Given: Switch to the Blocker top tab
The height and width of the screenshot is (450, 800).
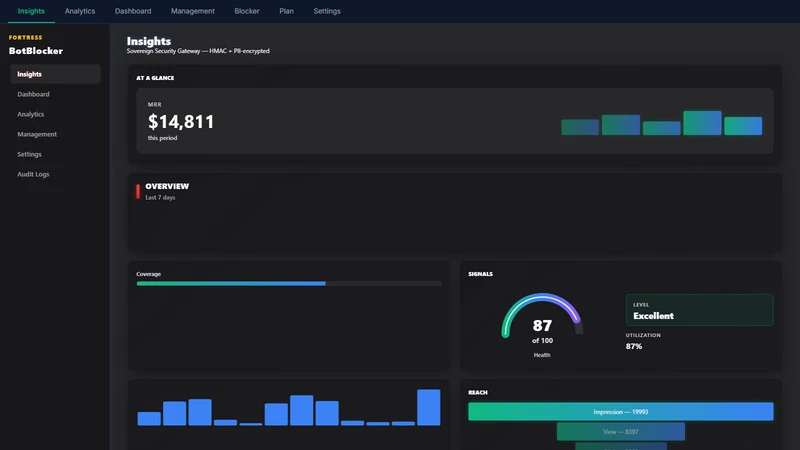Looking at the screenshot, I should click(x=247, y=11).
